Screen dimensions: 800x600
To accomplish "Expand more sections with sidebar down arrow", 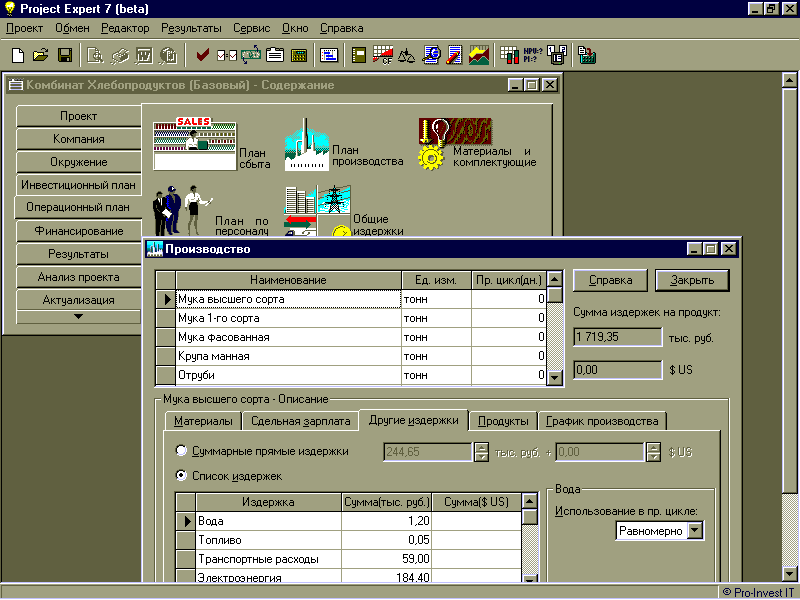I will click(78, 317).
